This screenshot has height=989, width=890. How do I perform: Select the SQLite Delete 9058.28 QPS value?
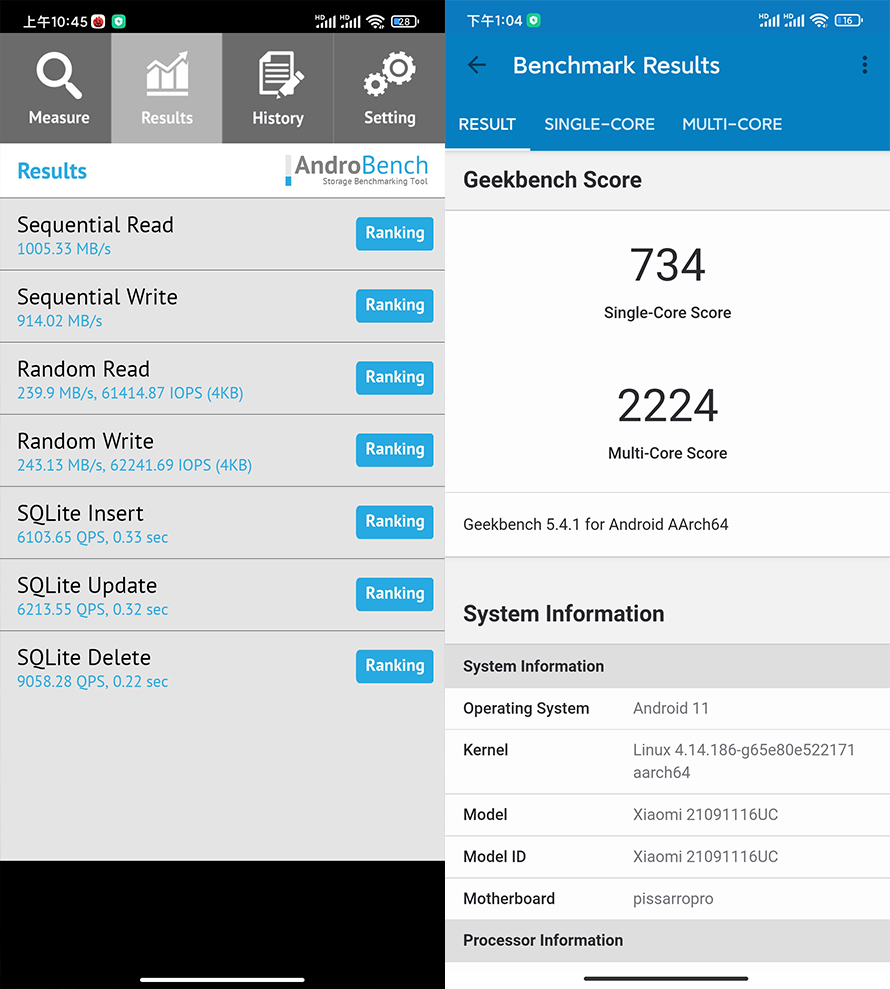92,681
